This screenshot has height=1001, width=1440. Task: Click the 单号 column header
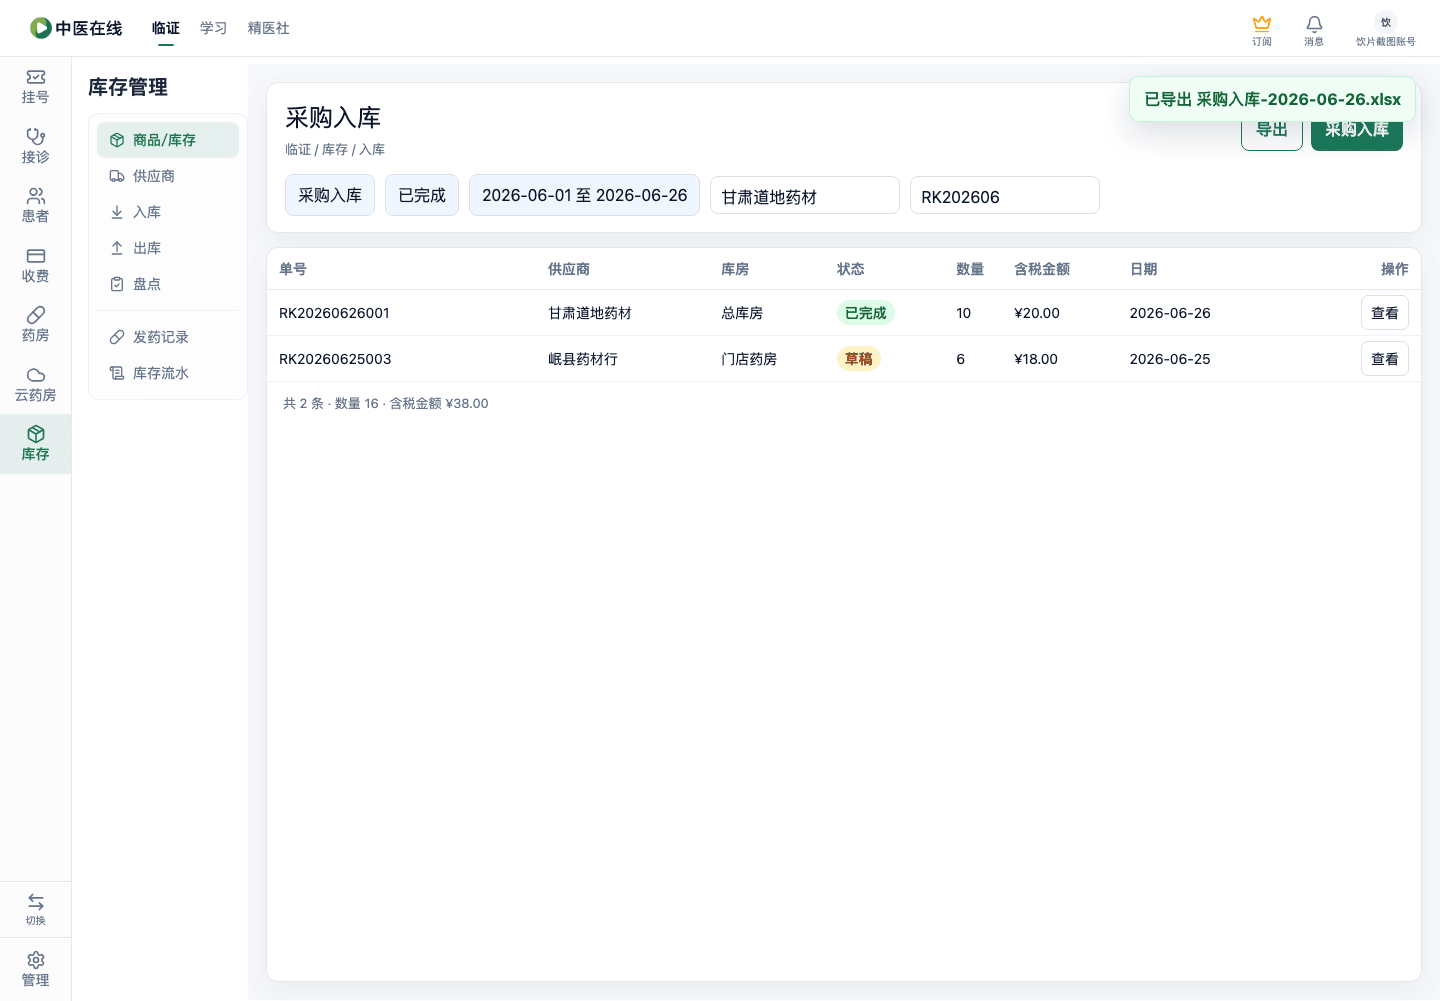[293, 269]
